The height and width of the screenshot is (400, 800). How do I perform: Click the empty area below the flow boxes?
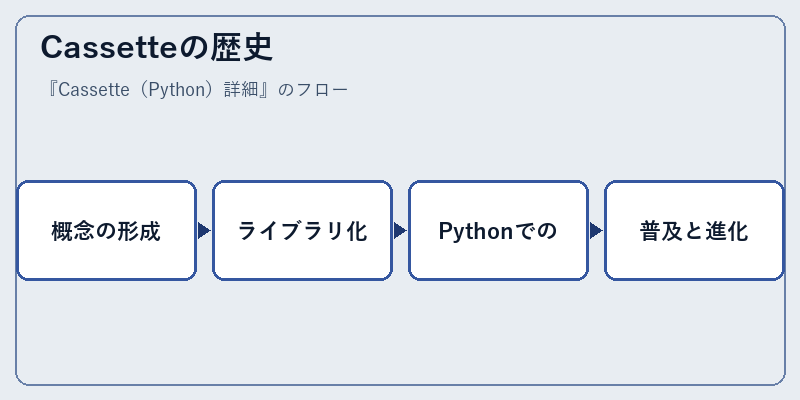(400, 332)
